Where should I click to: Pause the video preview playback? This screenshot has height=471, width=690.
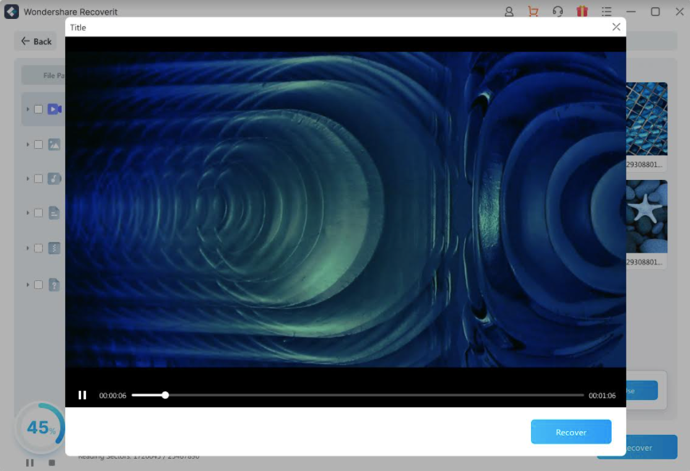[82, 395]
